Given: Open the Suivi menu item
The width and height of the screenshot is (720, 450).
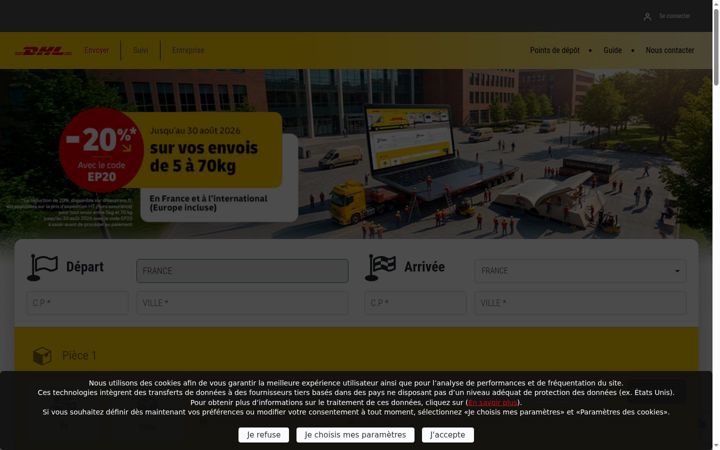Looking at the screenshot, I should pos(141,51).
